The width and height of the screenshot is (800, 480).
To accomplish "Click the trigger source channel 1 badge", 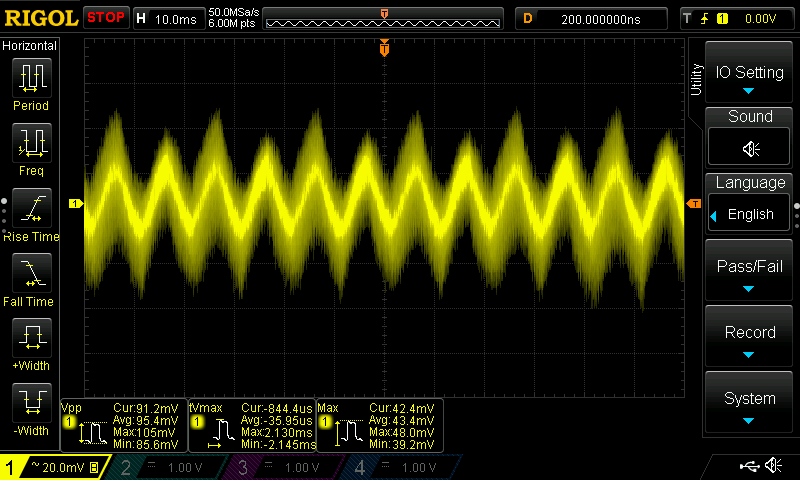I will pyautogui.click(x=722, y=19).
